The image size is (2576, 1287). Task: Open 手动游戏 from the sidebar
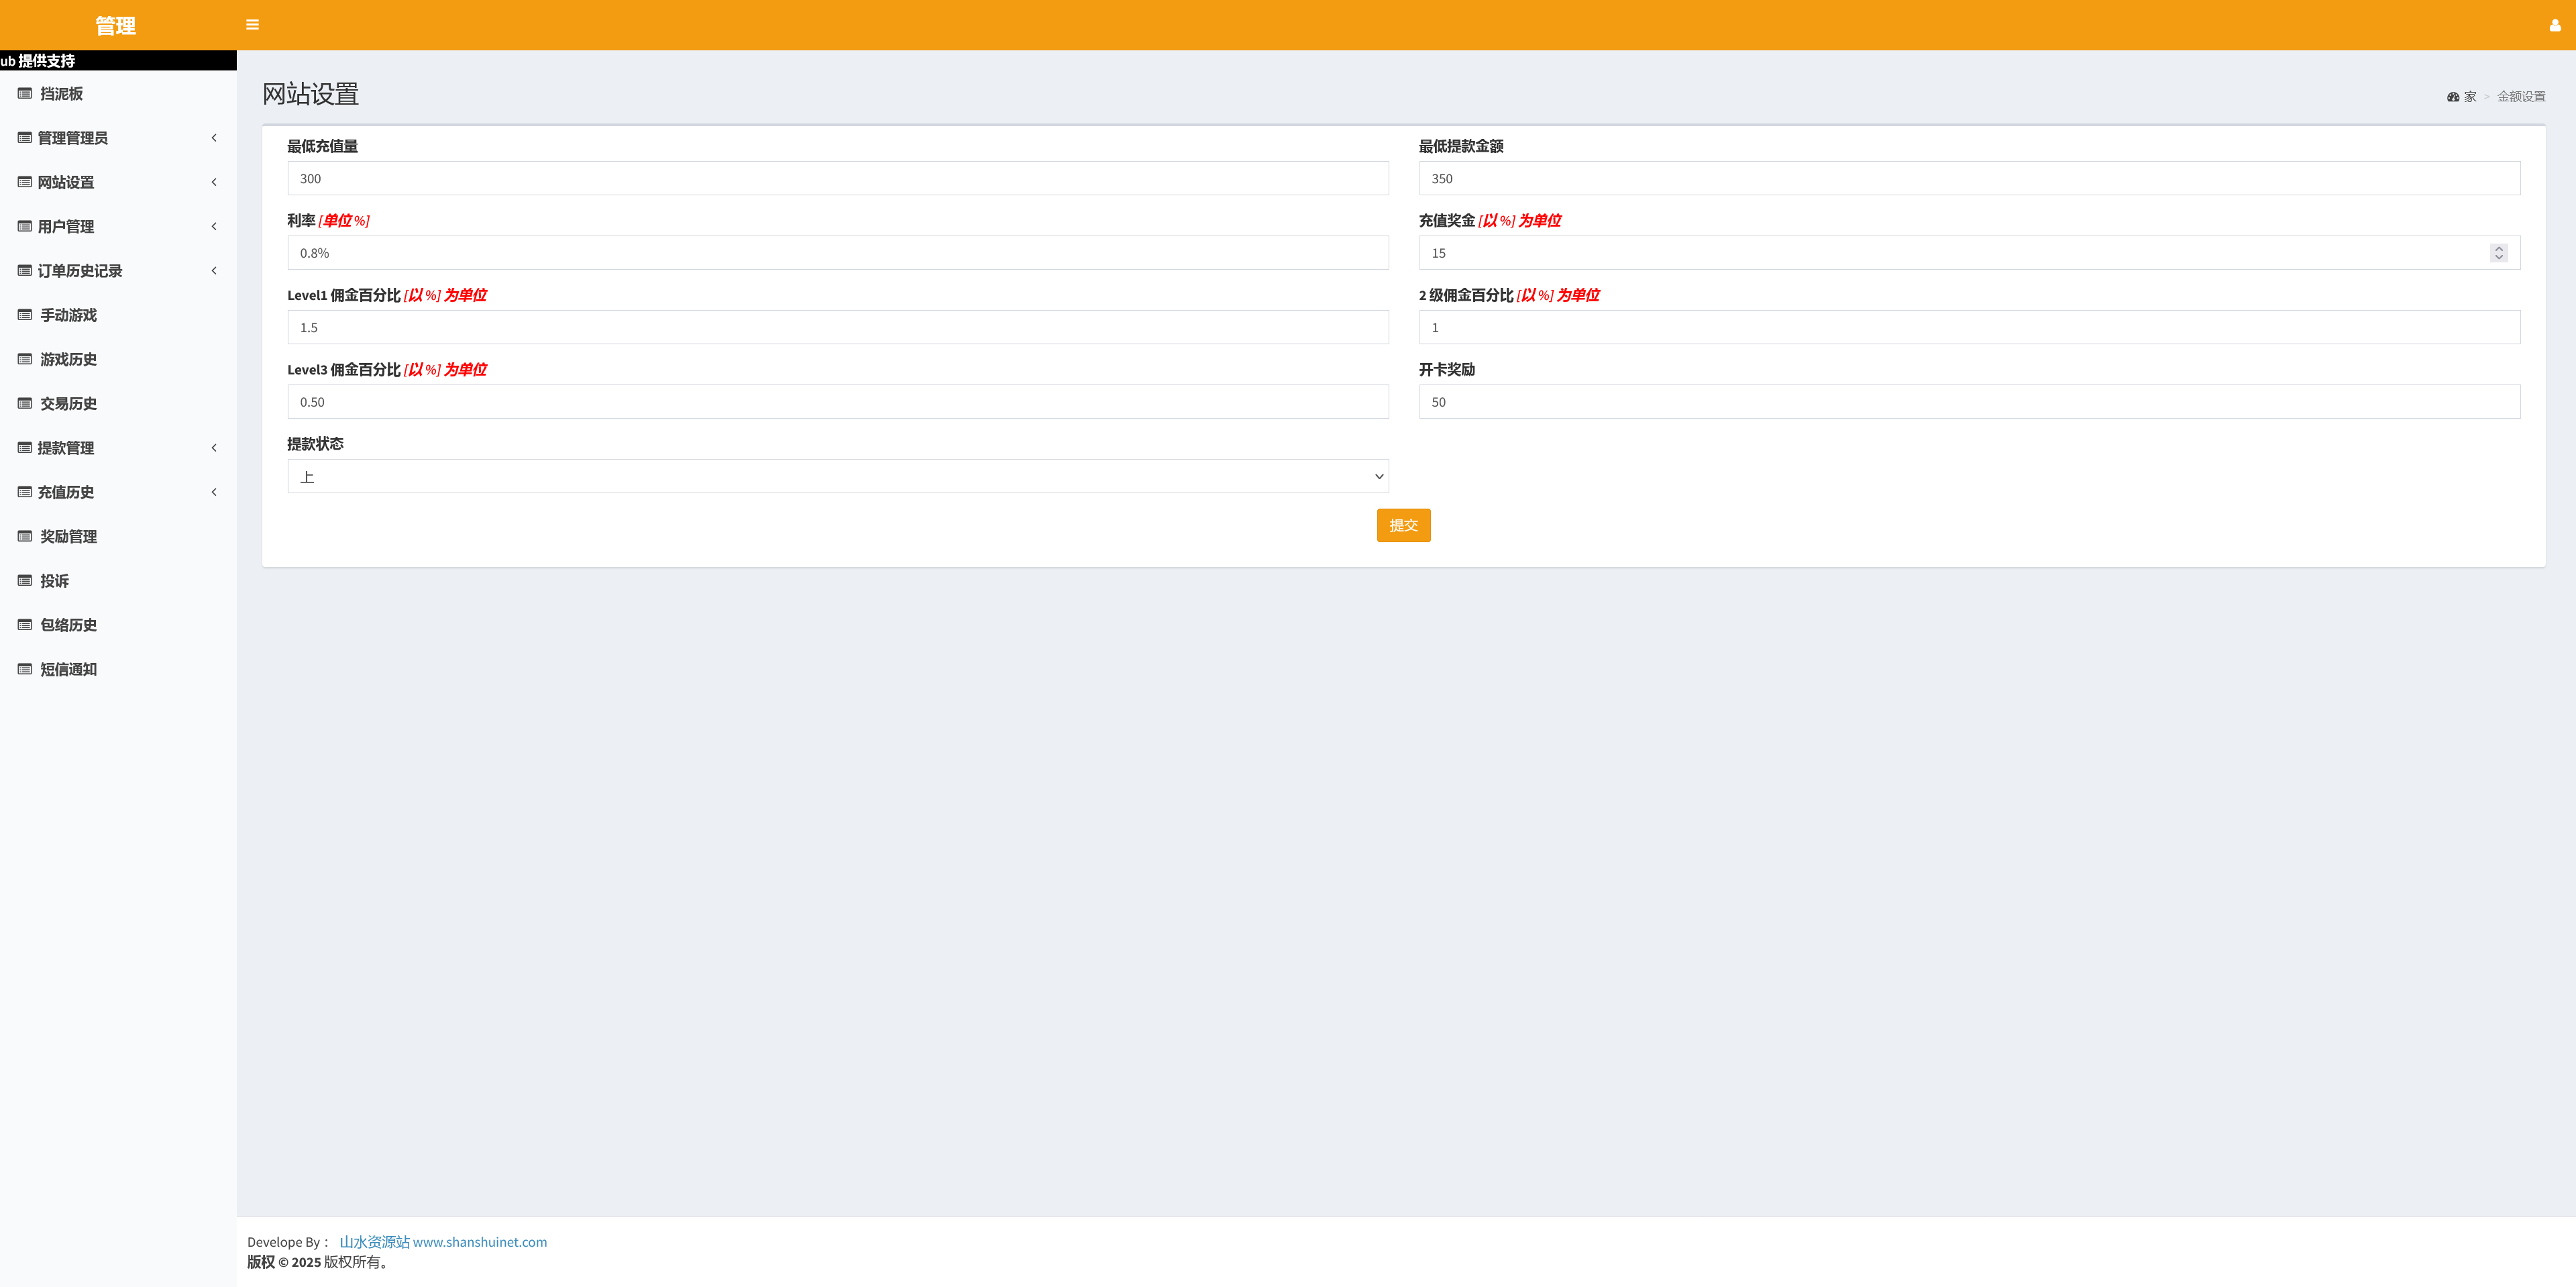[x=68, y=315]
